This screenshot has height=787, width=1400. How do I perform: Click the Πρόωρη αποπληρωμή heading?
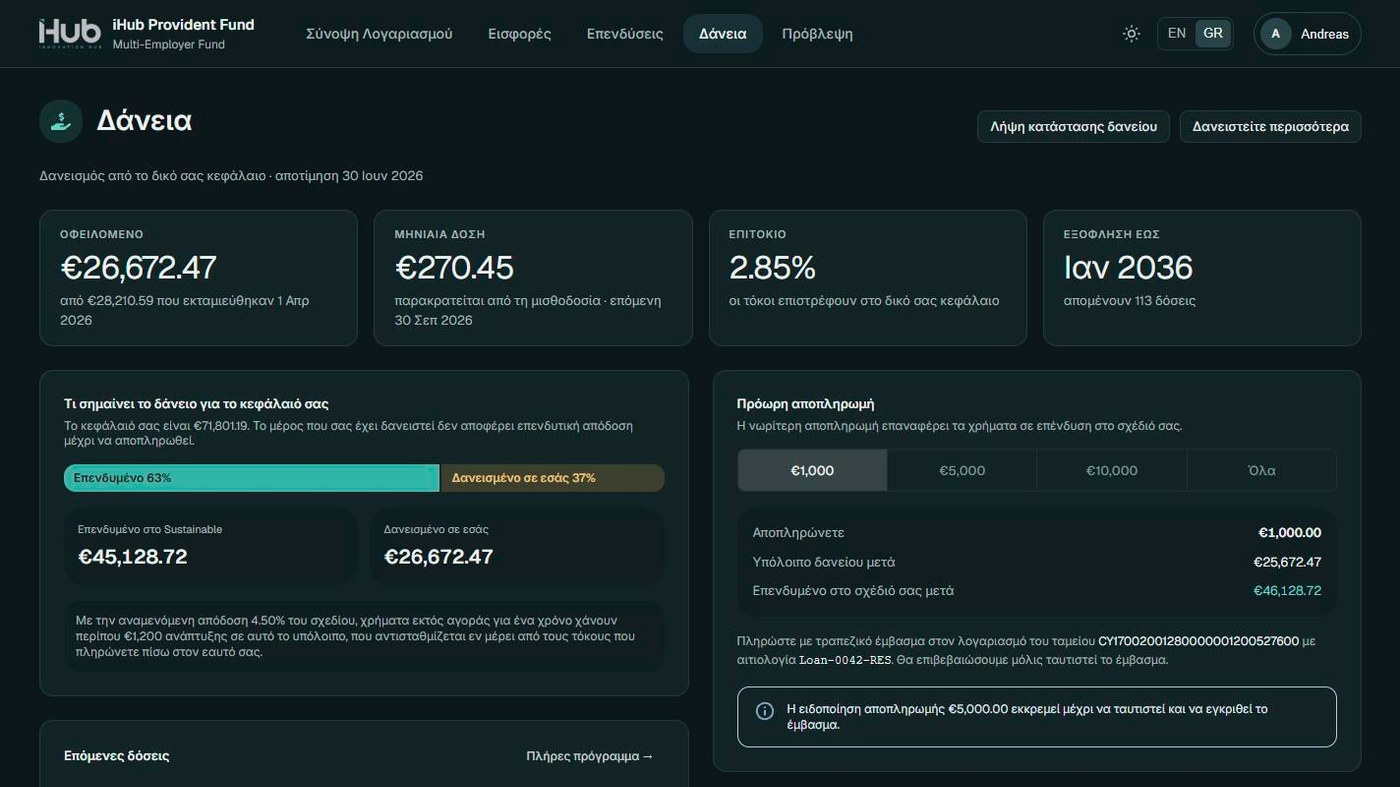tap(806, 404)
